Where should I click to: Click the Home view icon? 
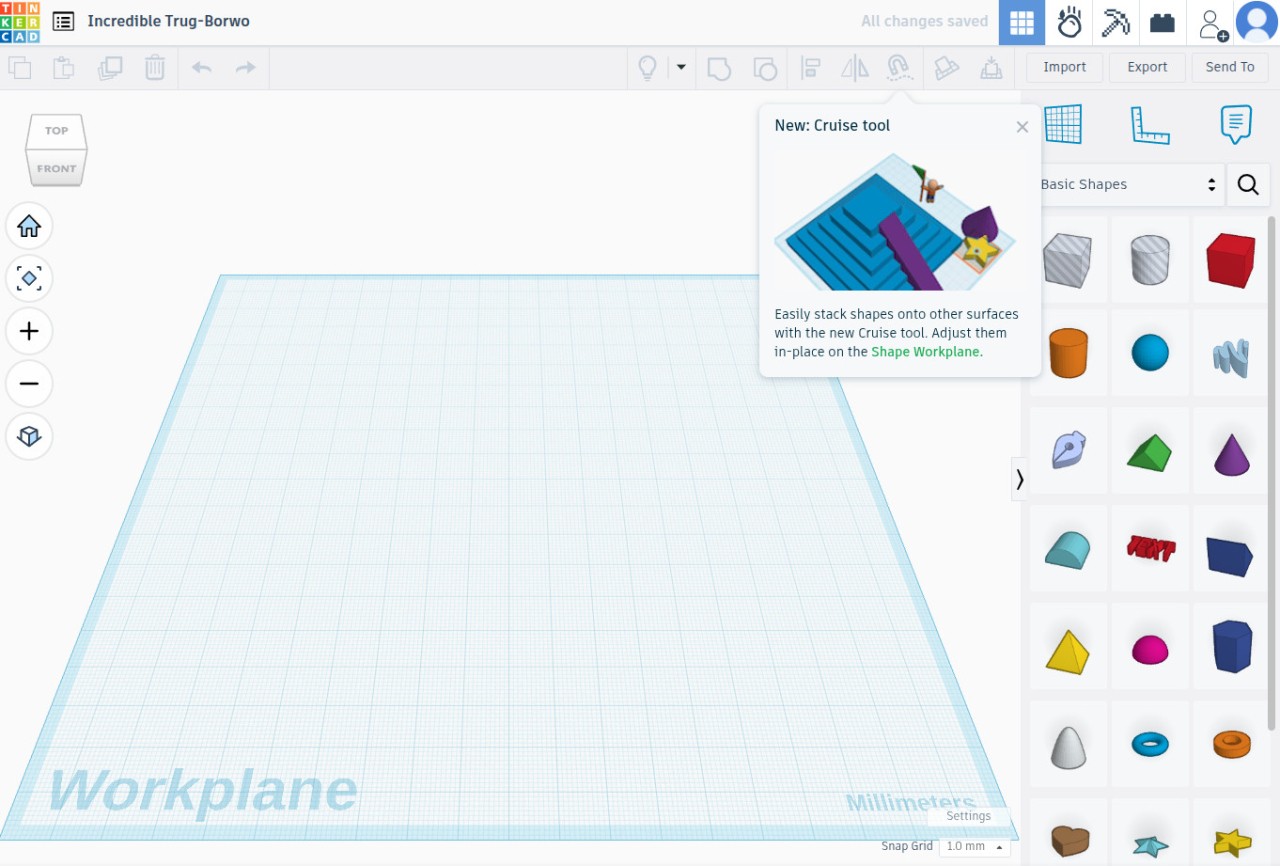coord(29,226)
